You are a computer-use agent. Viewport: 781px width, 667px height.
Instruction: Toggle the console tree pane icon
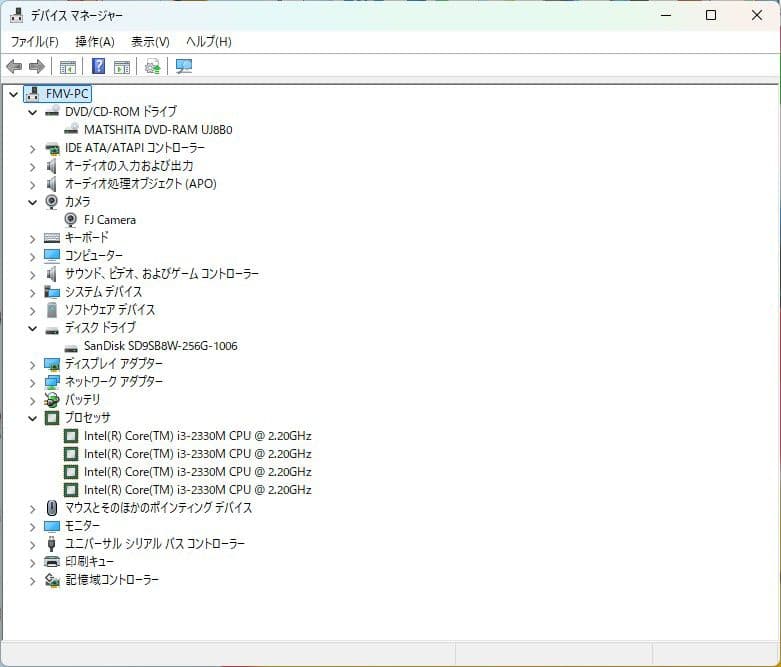tap(68, 66)
